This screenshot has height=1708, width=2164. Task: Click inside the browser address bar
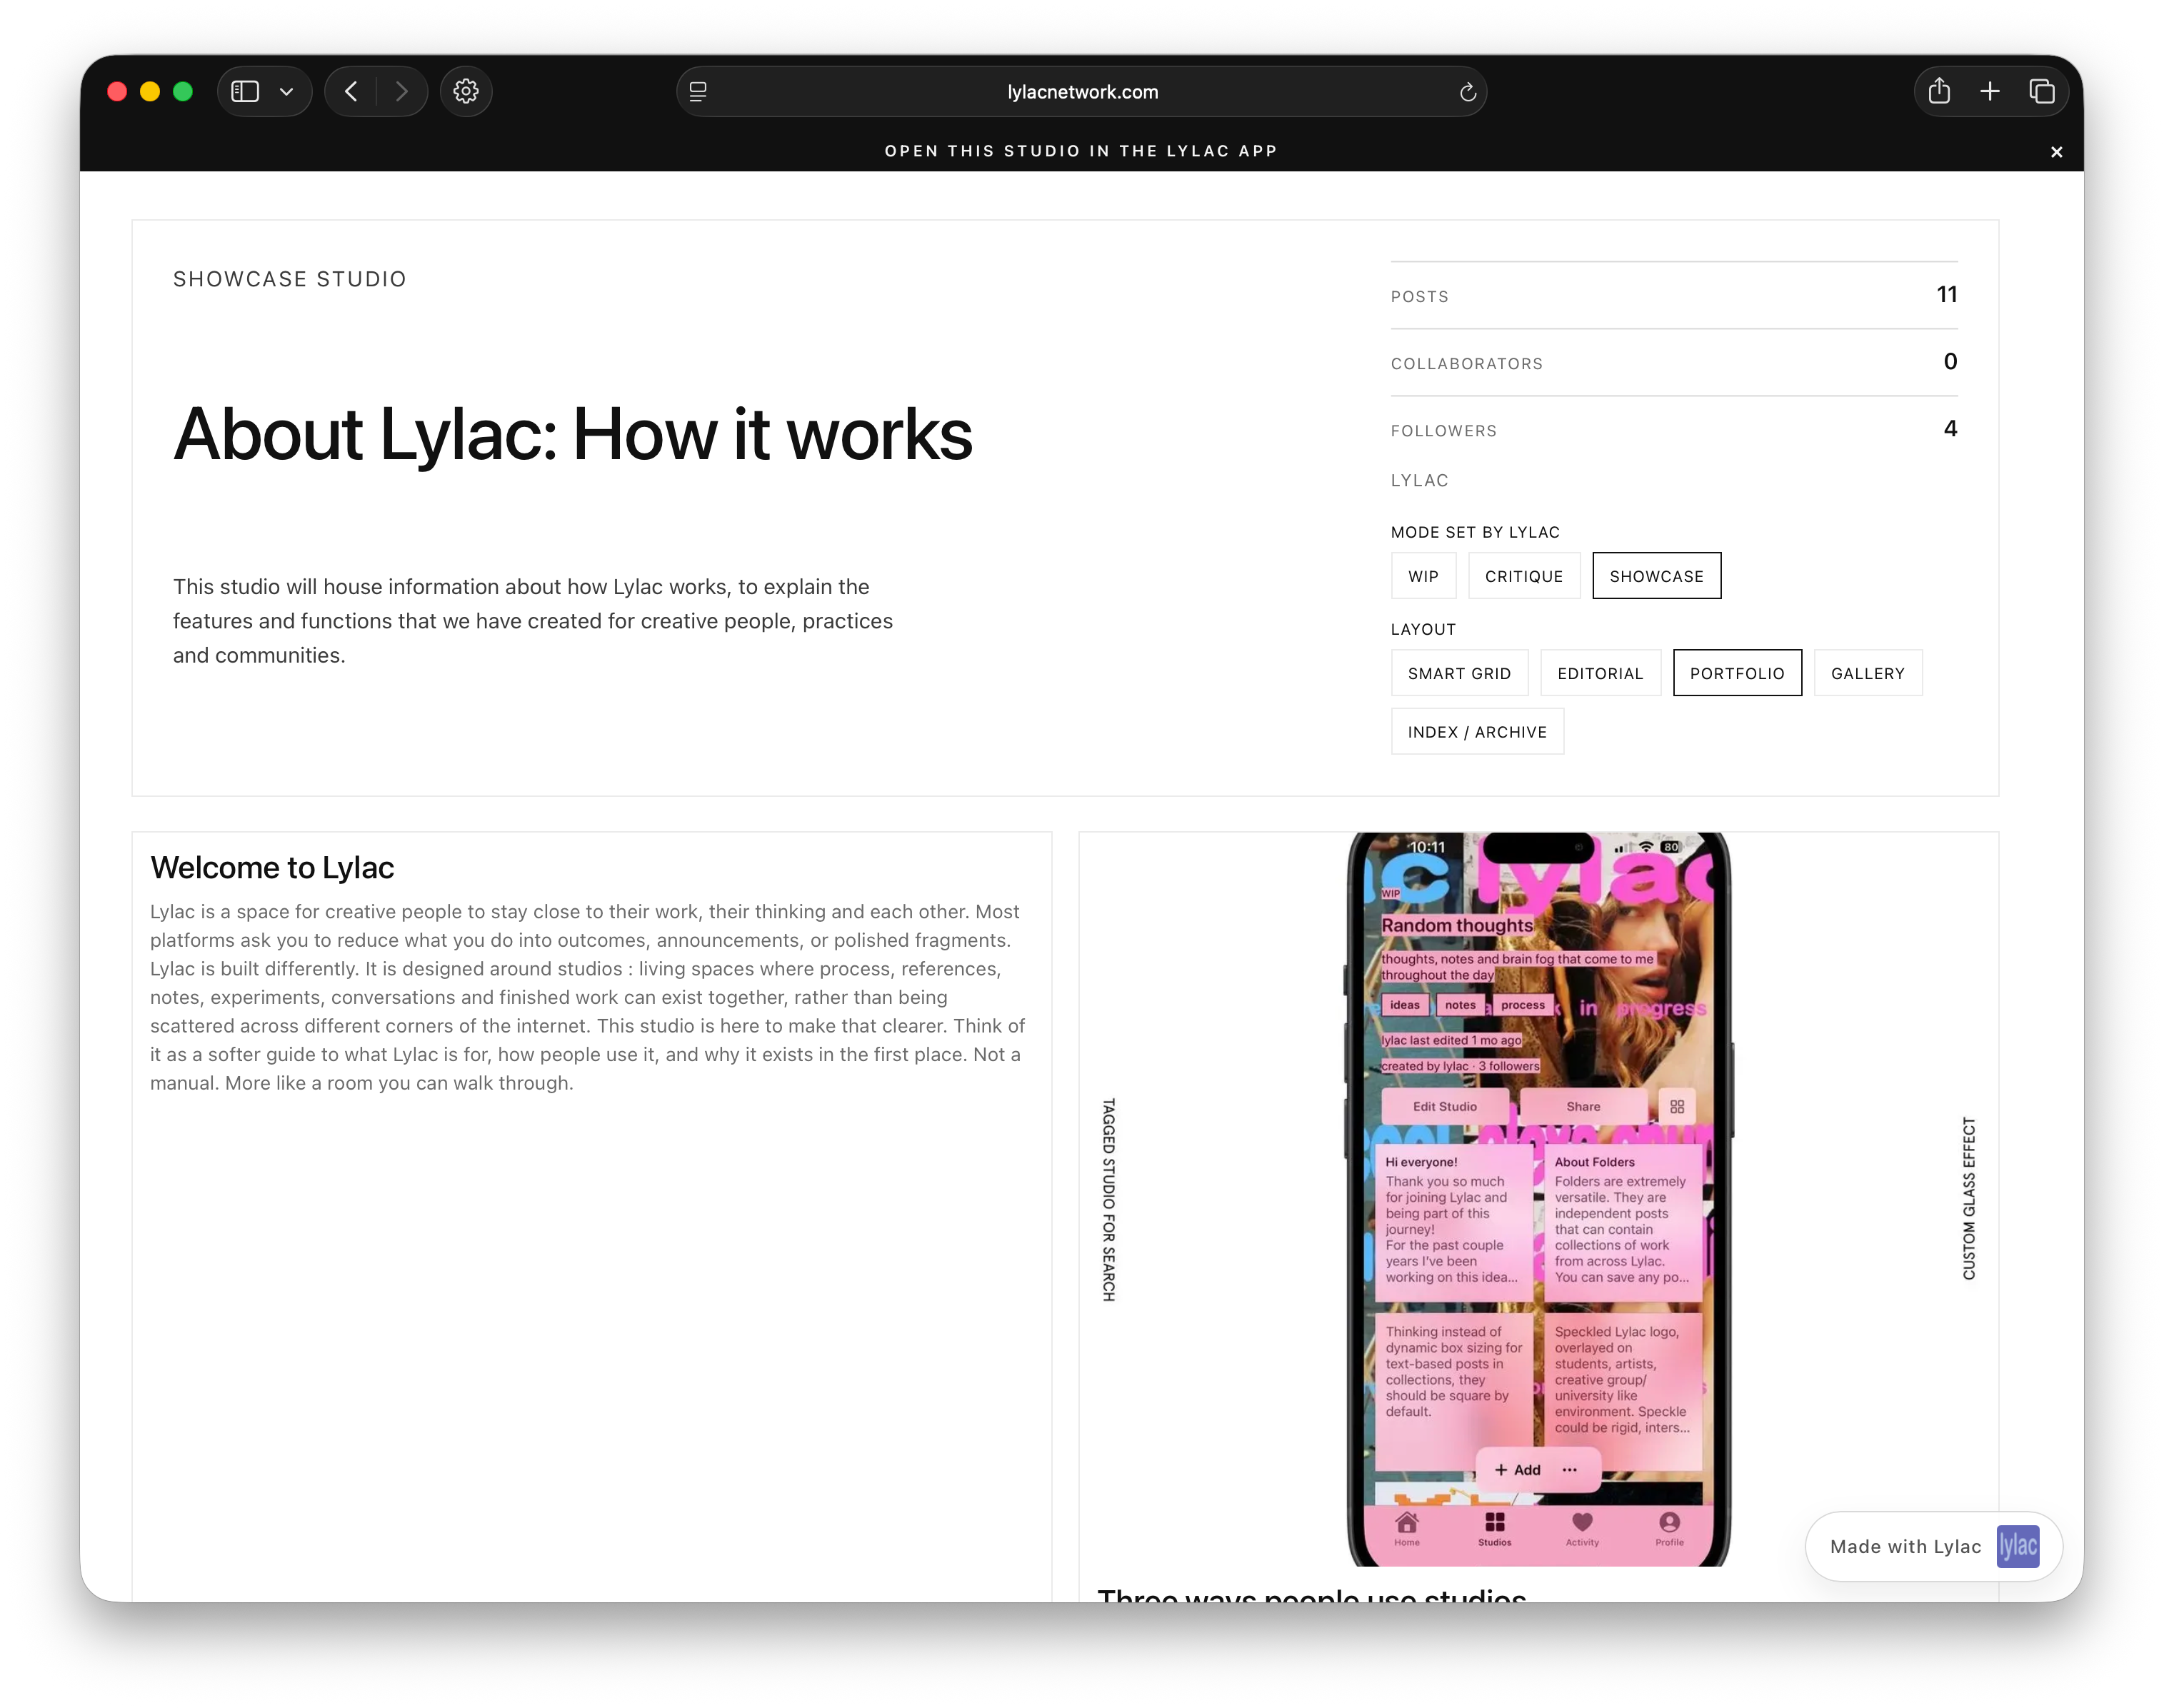click(x=1081, y=91)
